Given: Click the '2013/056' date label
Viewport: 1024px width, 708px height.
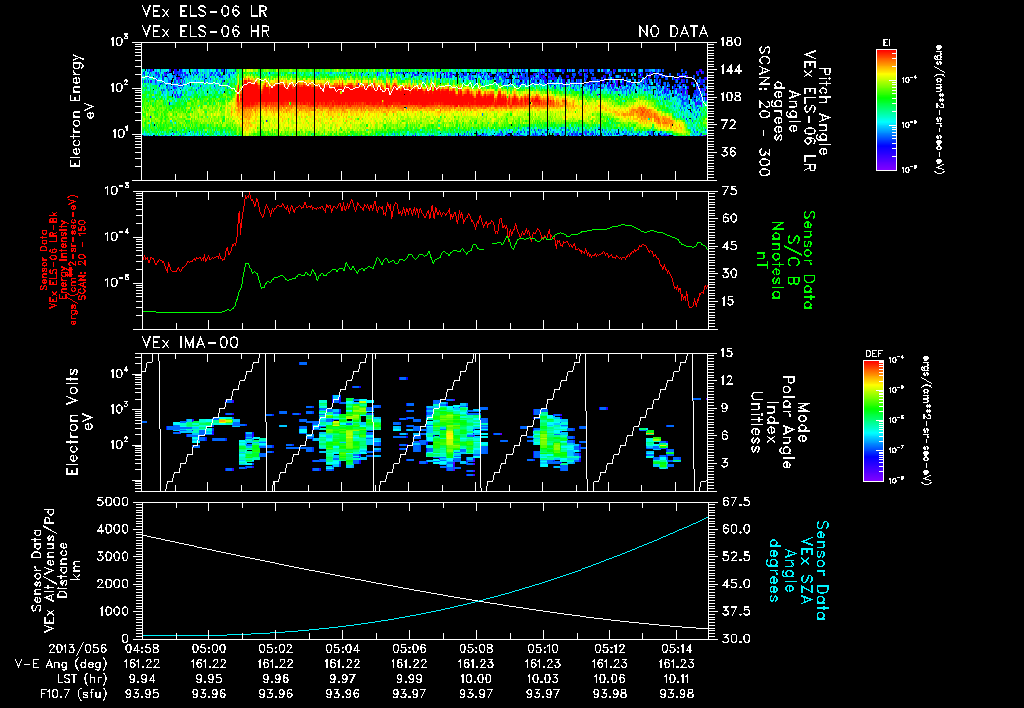Looking at the screenshot, I should tap(78, 649).
